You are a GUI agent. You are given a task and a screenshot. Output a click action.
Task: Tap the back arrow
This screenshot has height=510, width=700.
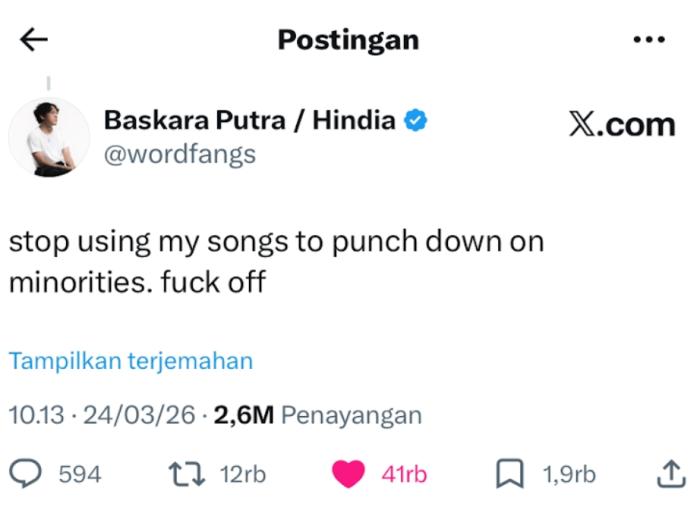[33, 39]
